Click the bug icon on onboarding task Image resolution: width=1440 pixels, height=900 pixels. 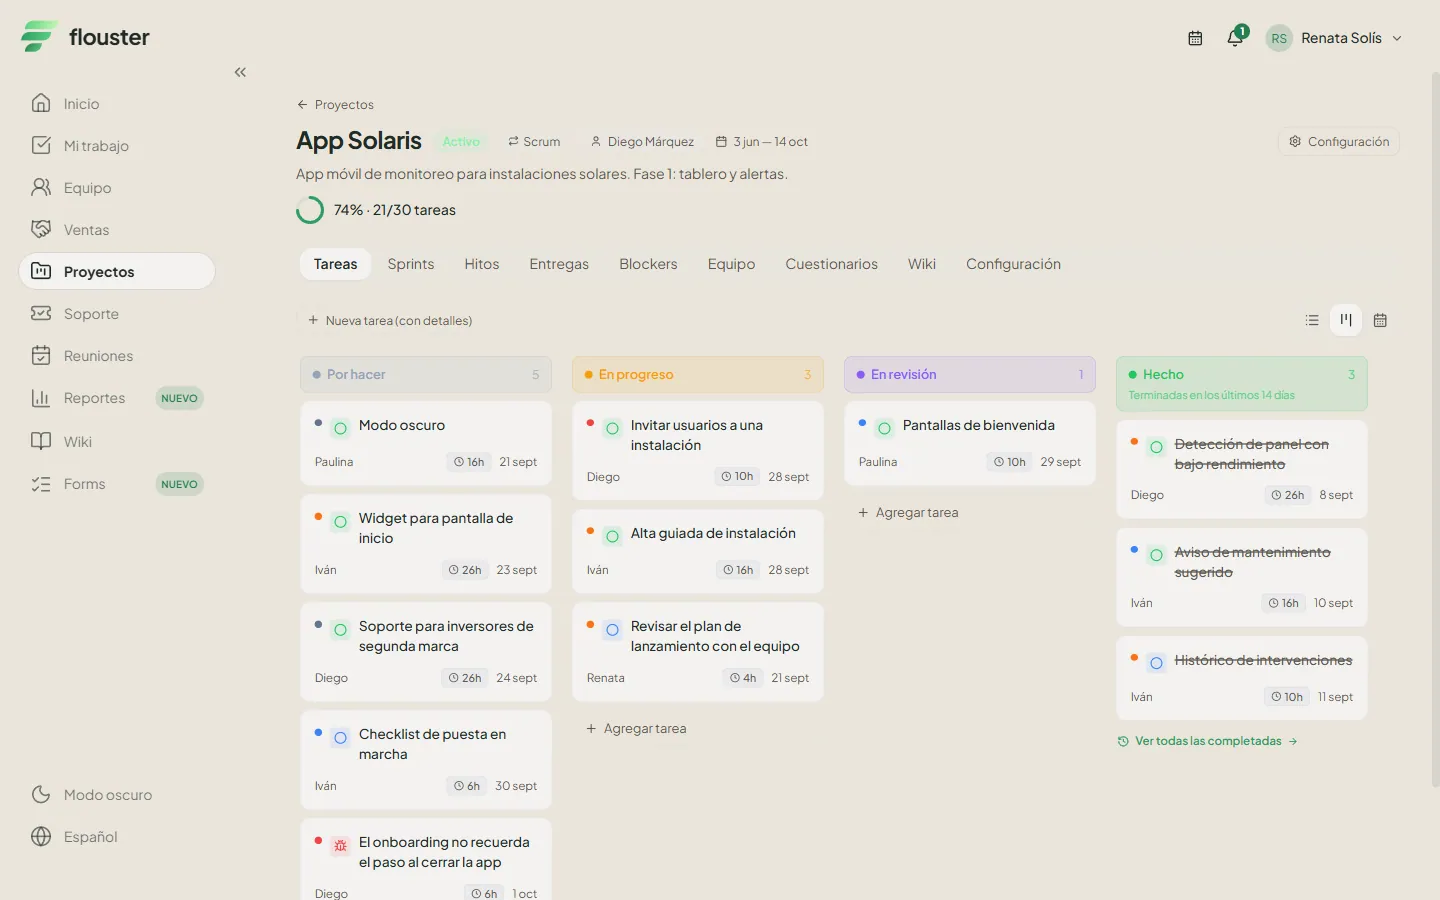[340, 846]
